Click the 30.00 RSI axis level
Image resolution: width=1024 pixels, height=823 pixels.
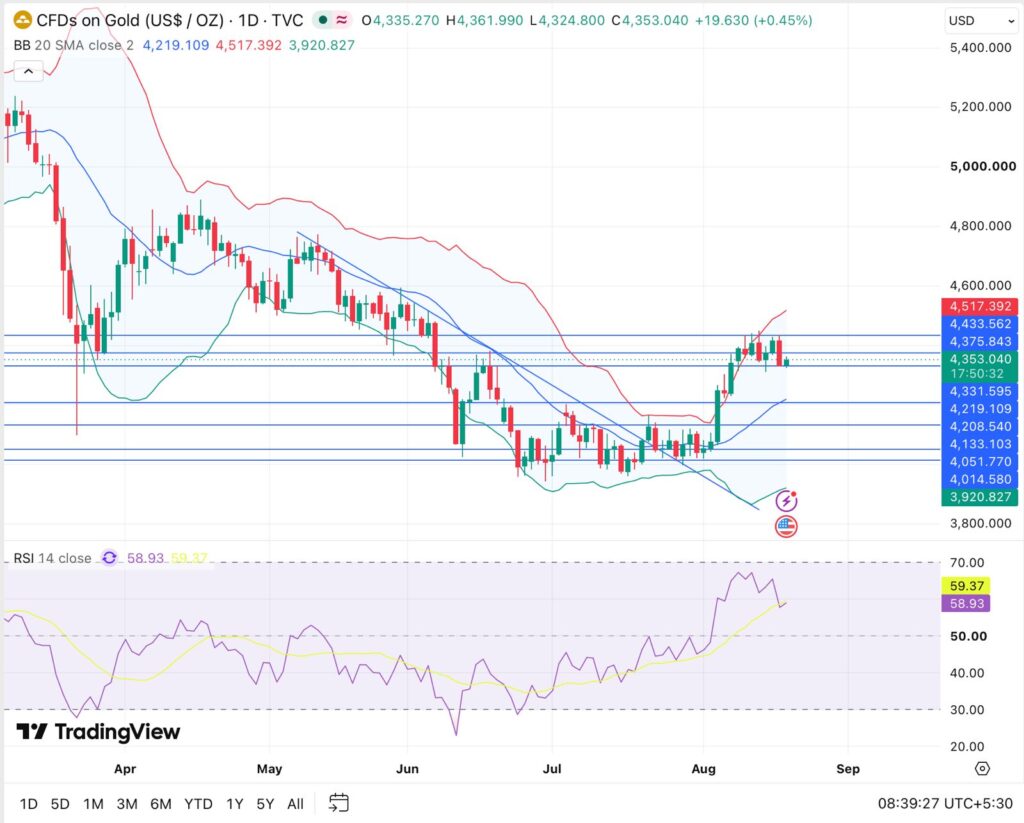967,709
